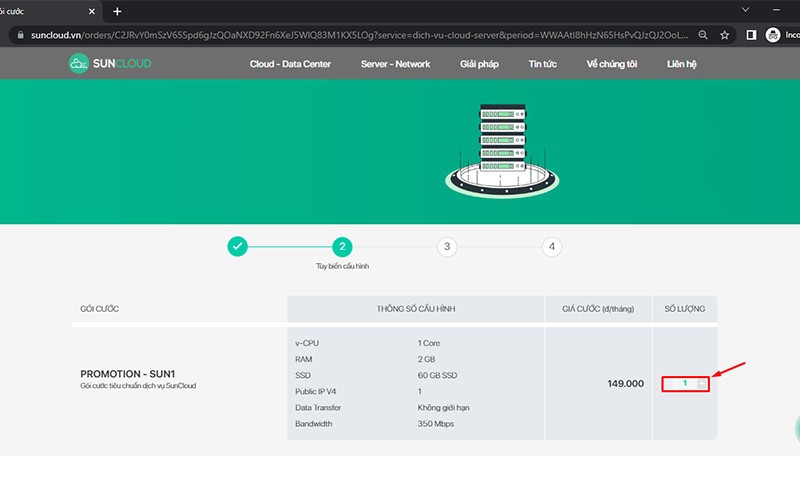Click the quantity value 1
Viewport: 800px width, 500px height.
[x=685, y=383]
